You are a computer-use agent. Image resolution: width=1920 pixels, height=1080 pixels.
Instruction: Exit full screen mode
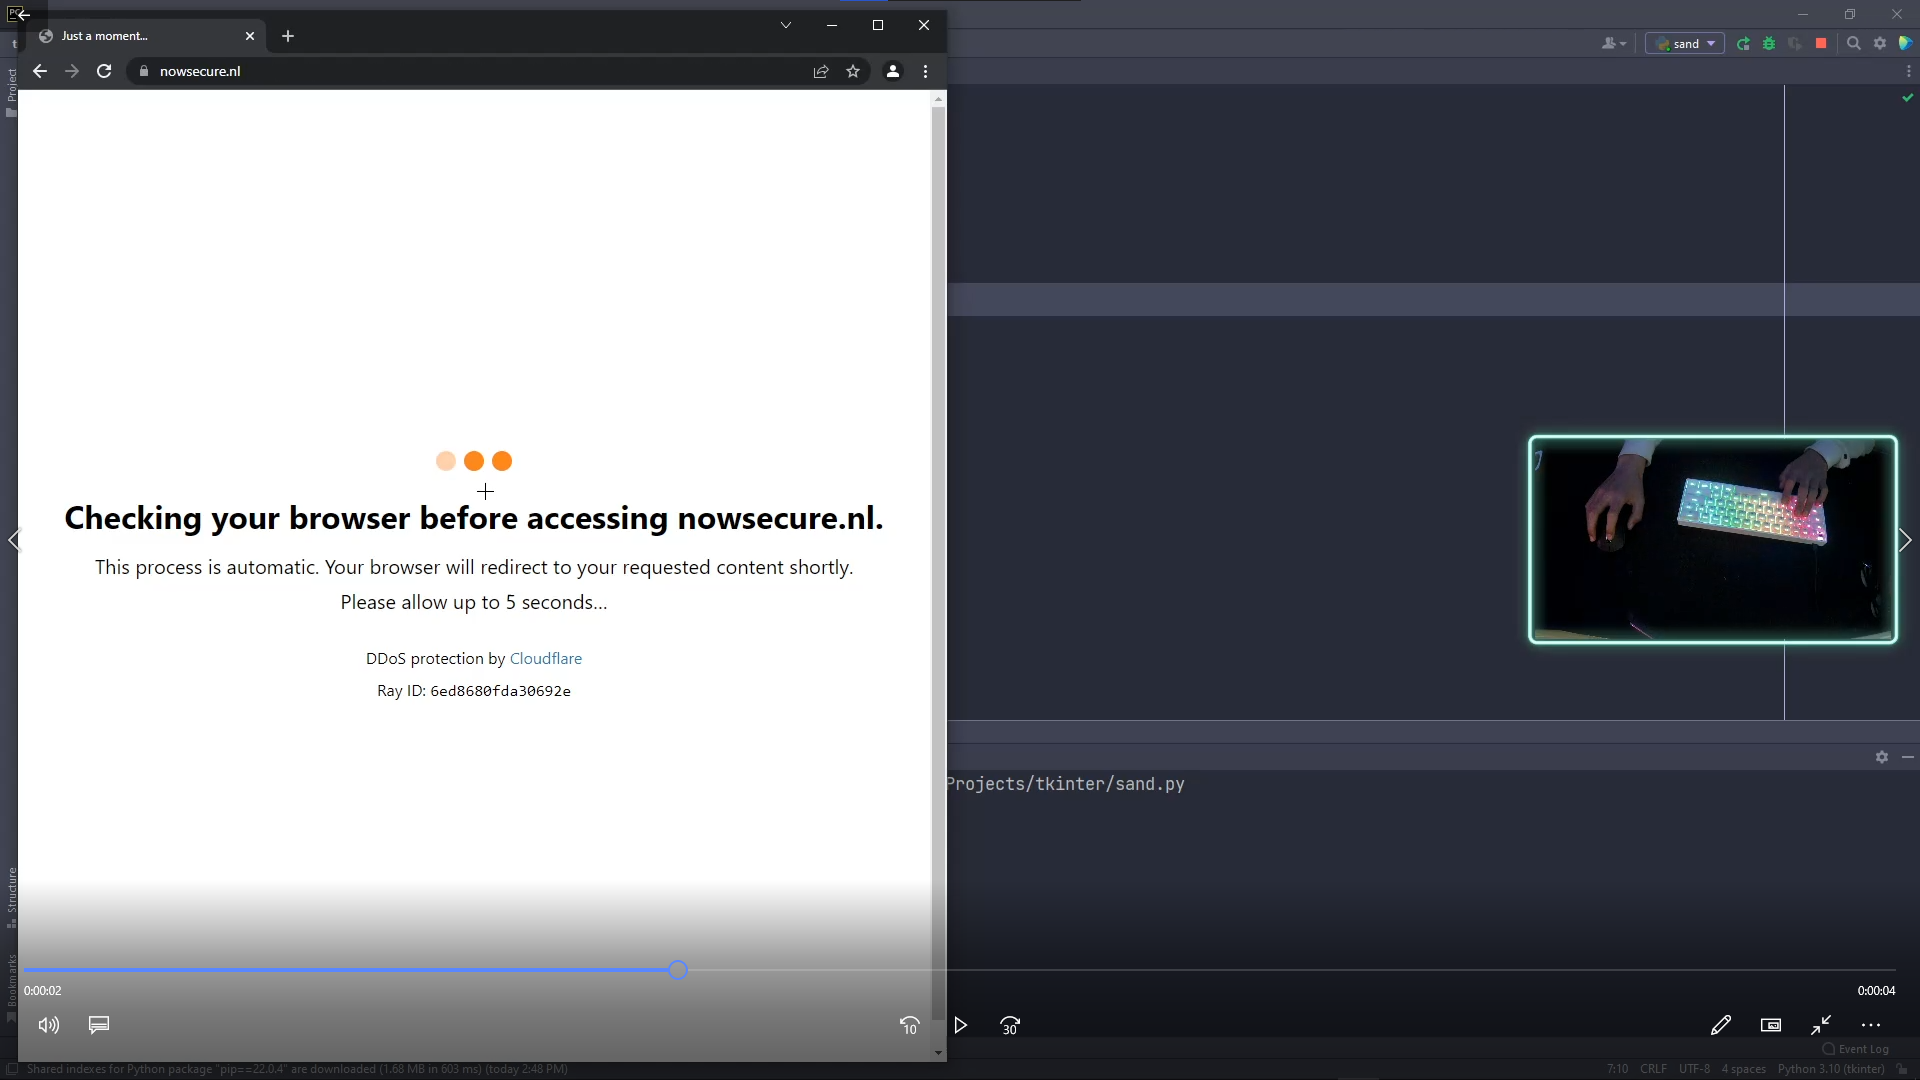1821,1025
